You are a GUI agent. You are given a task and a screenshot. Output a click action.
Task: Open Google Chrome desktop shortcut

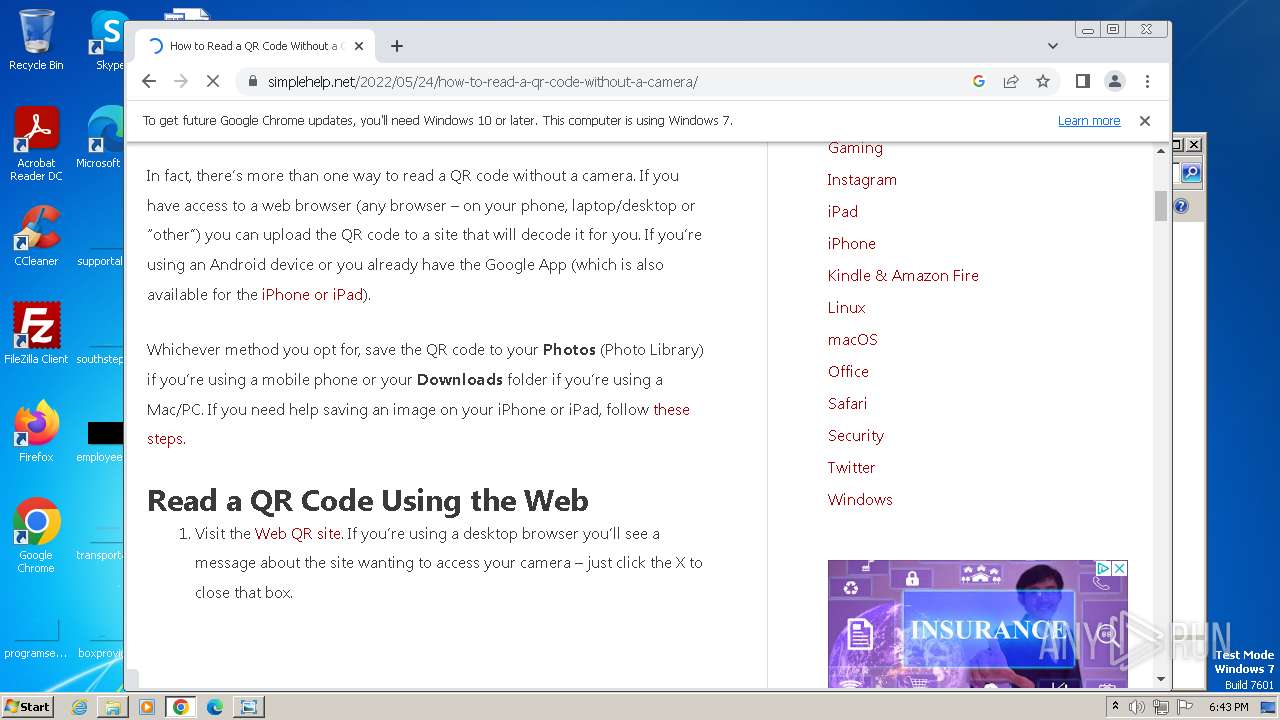coord(36,536)
